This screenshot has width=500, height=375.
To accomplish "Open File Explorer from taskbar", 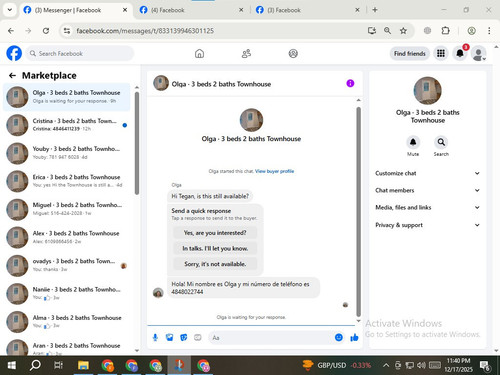I will [x=83, y=365].
